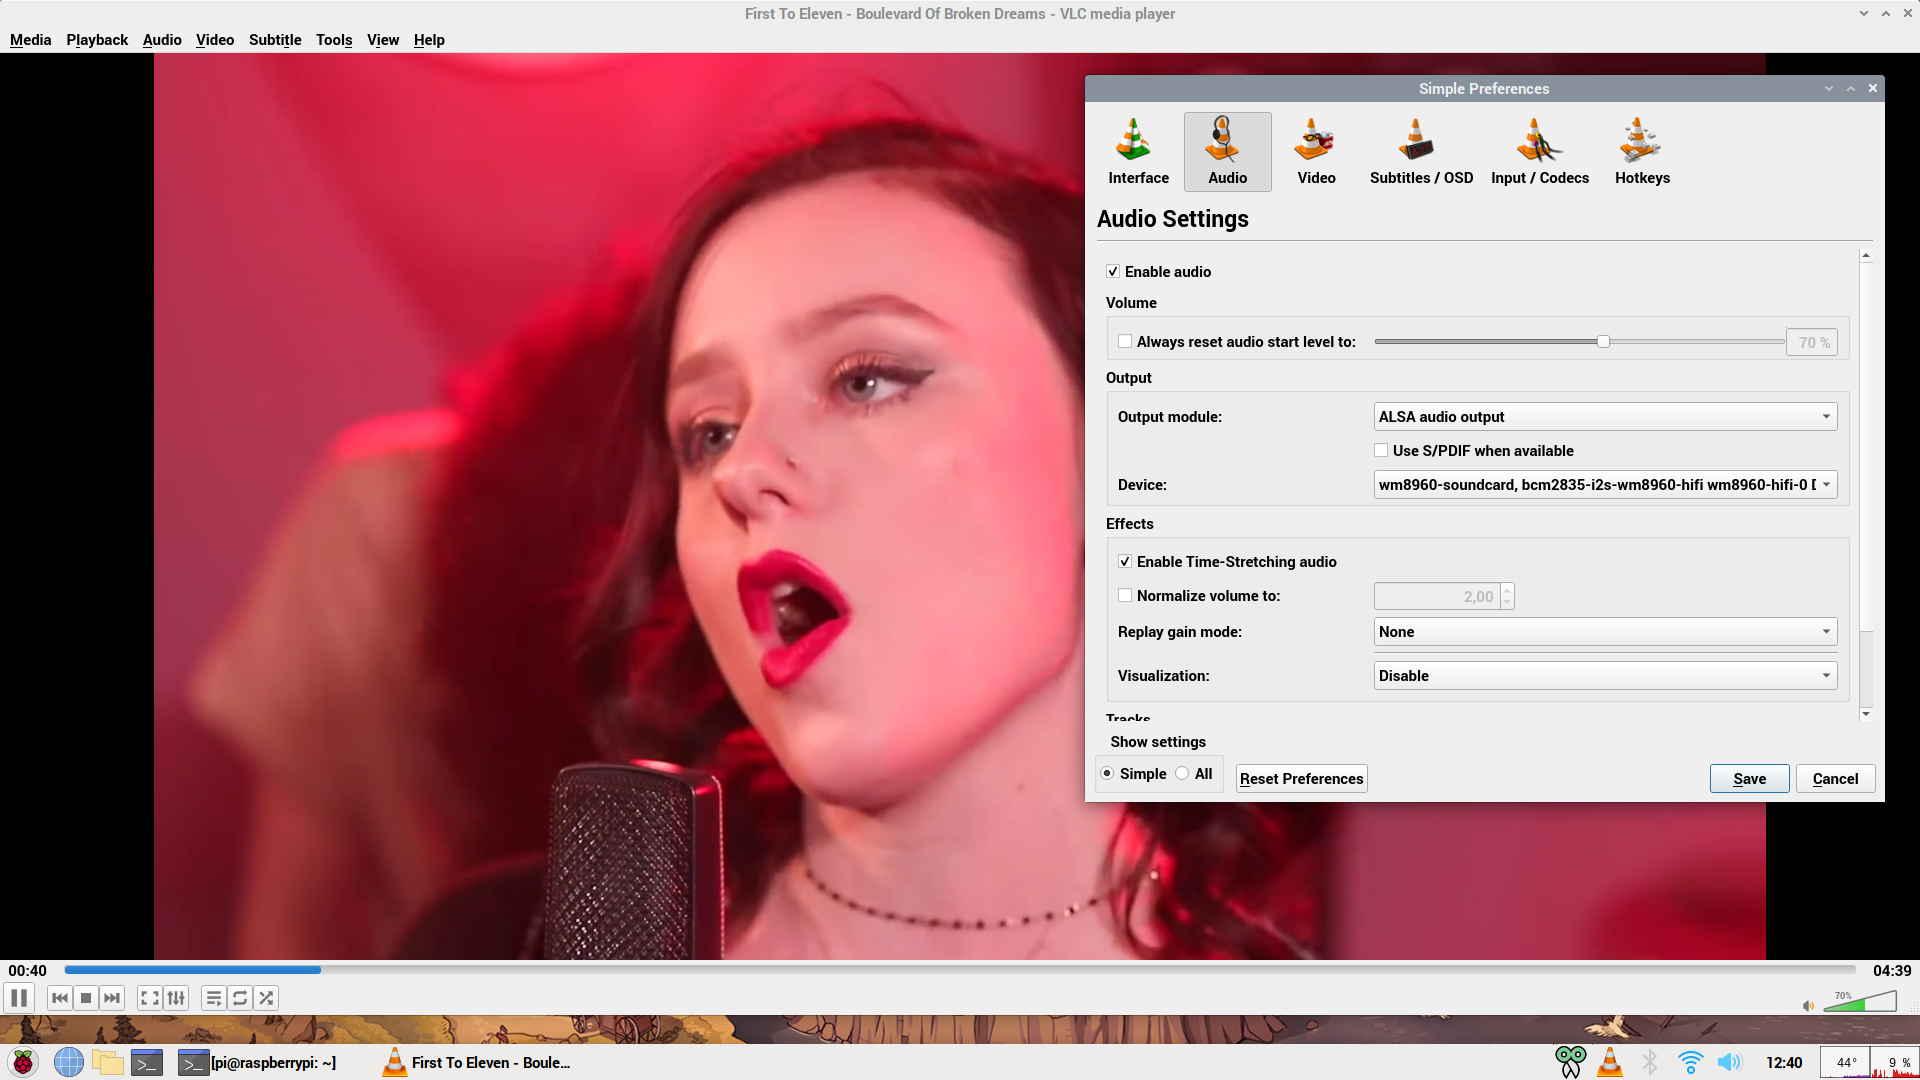Toggle random shuffle playback

(266, 998)
